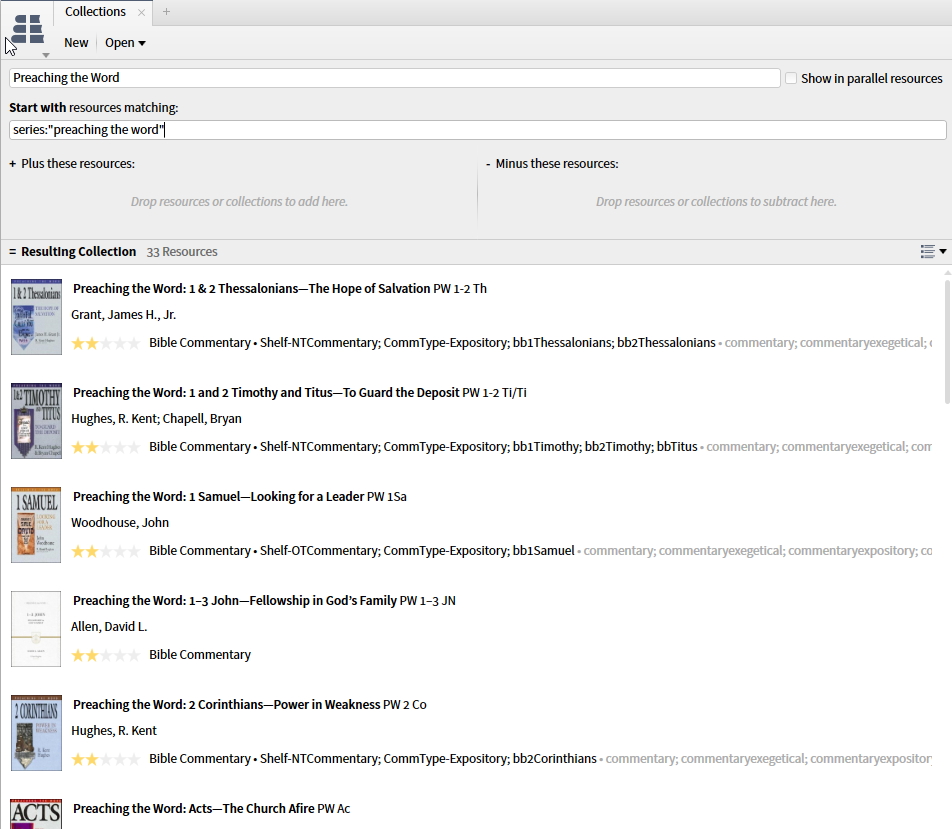This screenshot has width=952, height=829.
Task: Click the resources matching rule field
Action: point(477,129)
